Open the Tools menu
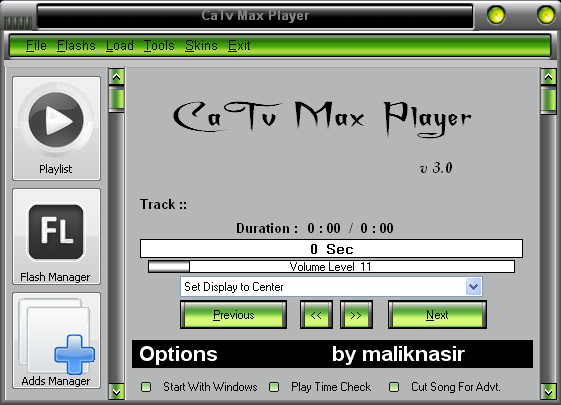561x405 pixels. click(159, 46)
